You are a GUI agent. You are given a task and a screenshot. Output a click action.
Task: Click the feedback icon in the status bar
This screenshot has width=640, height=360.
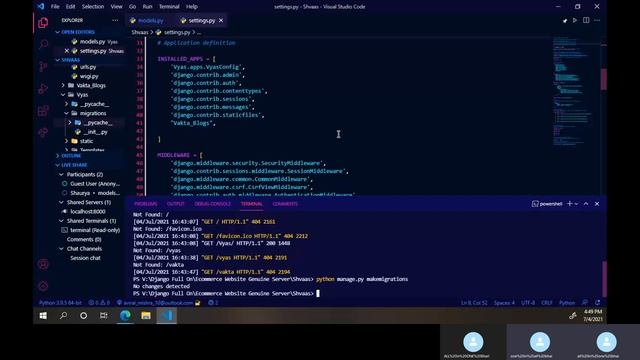(585, 302)
